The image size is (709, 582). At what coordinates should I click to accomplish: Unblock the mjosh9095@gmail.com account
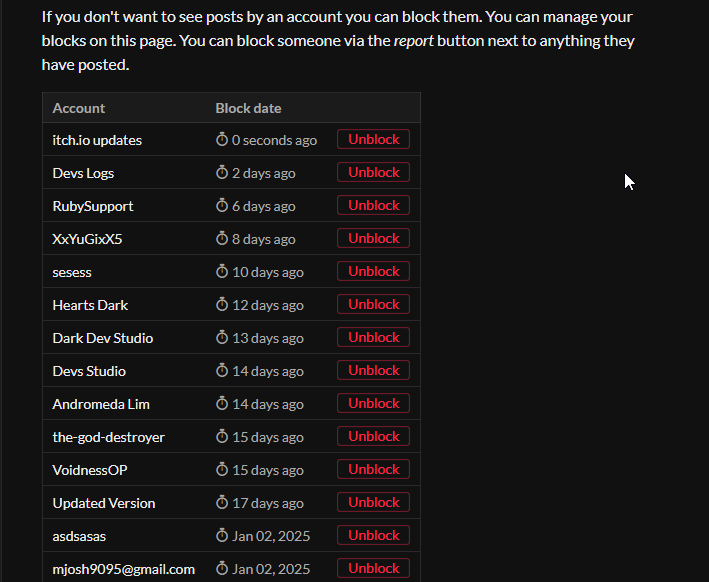(373, 569)
